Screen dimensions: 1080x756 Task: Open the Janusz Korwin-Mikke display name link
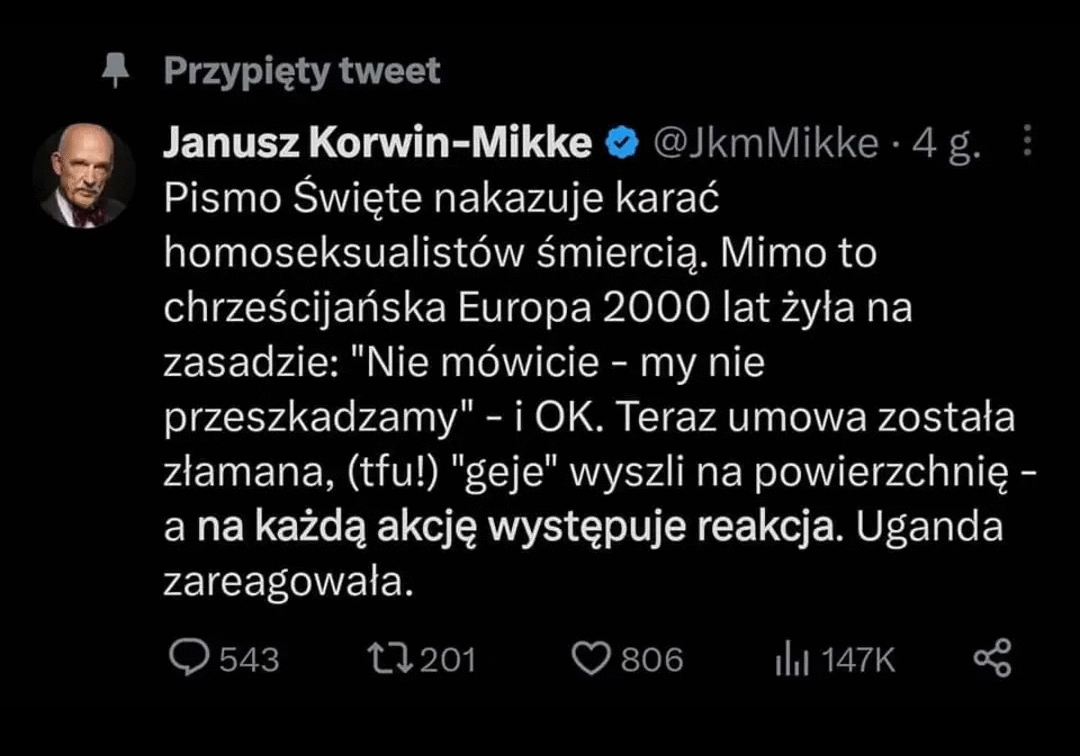(x=378, y=144)
